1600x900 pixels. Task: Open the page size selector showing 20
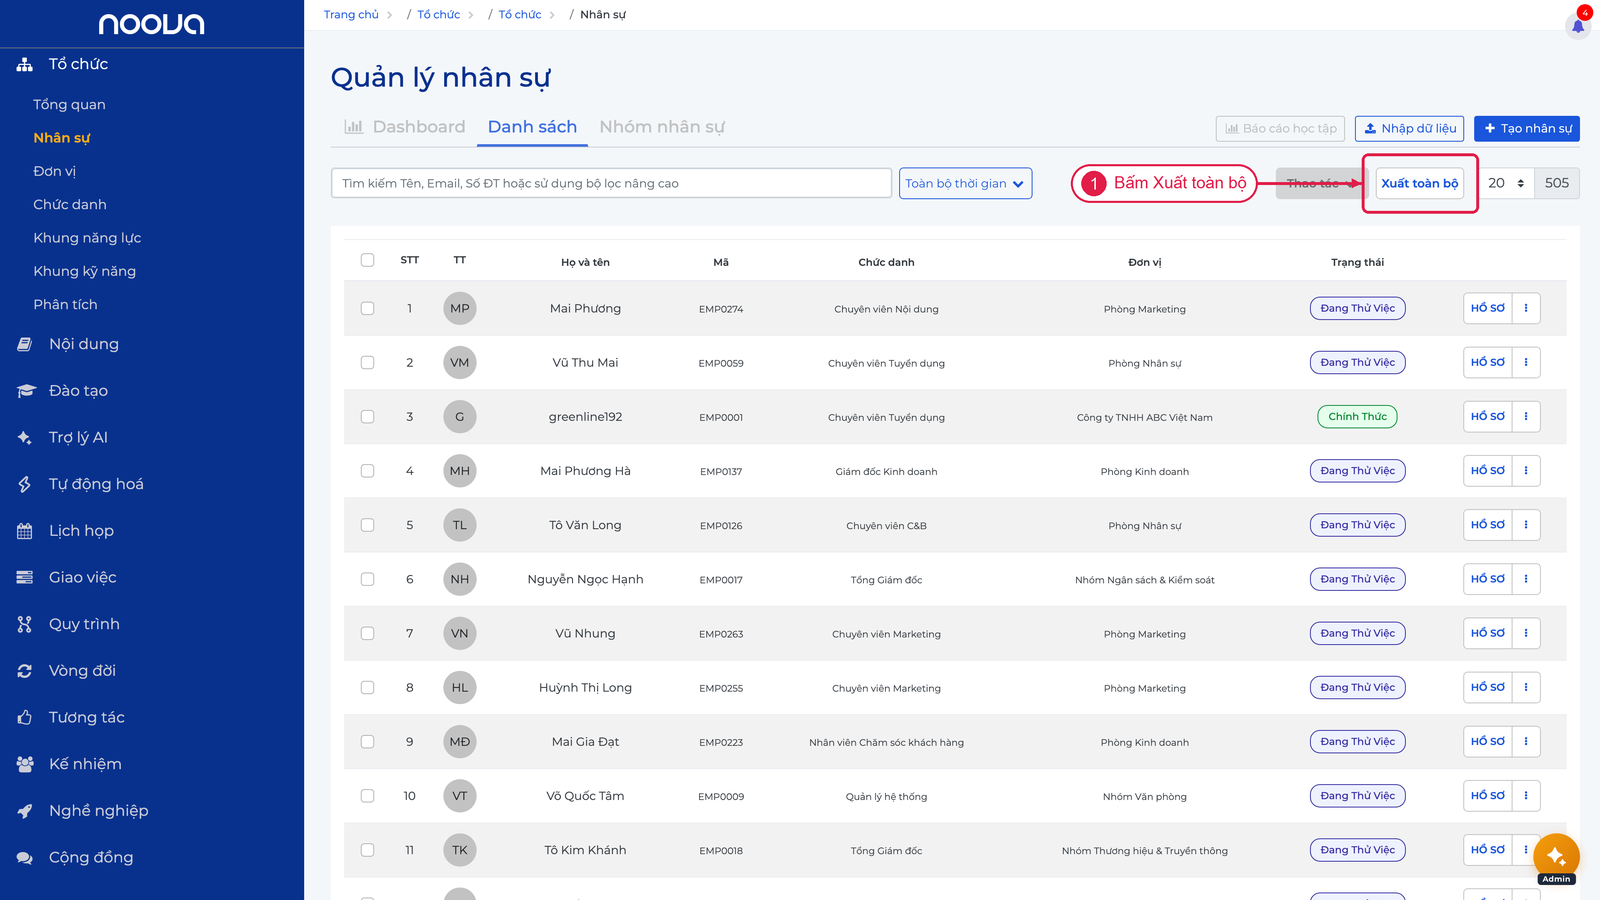[x=1506, y=183]
